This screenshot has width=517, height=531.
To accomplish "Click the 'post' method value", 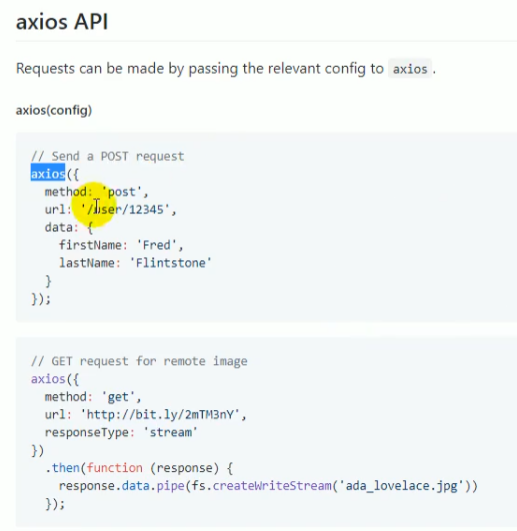I will (122, 192).
